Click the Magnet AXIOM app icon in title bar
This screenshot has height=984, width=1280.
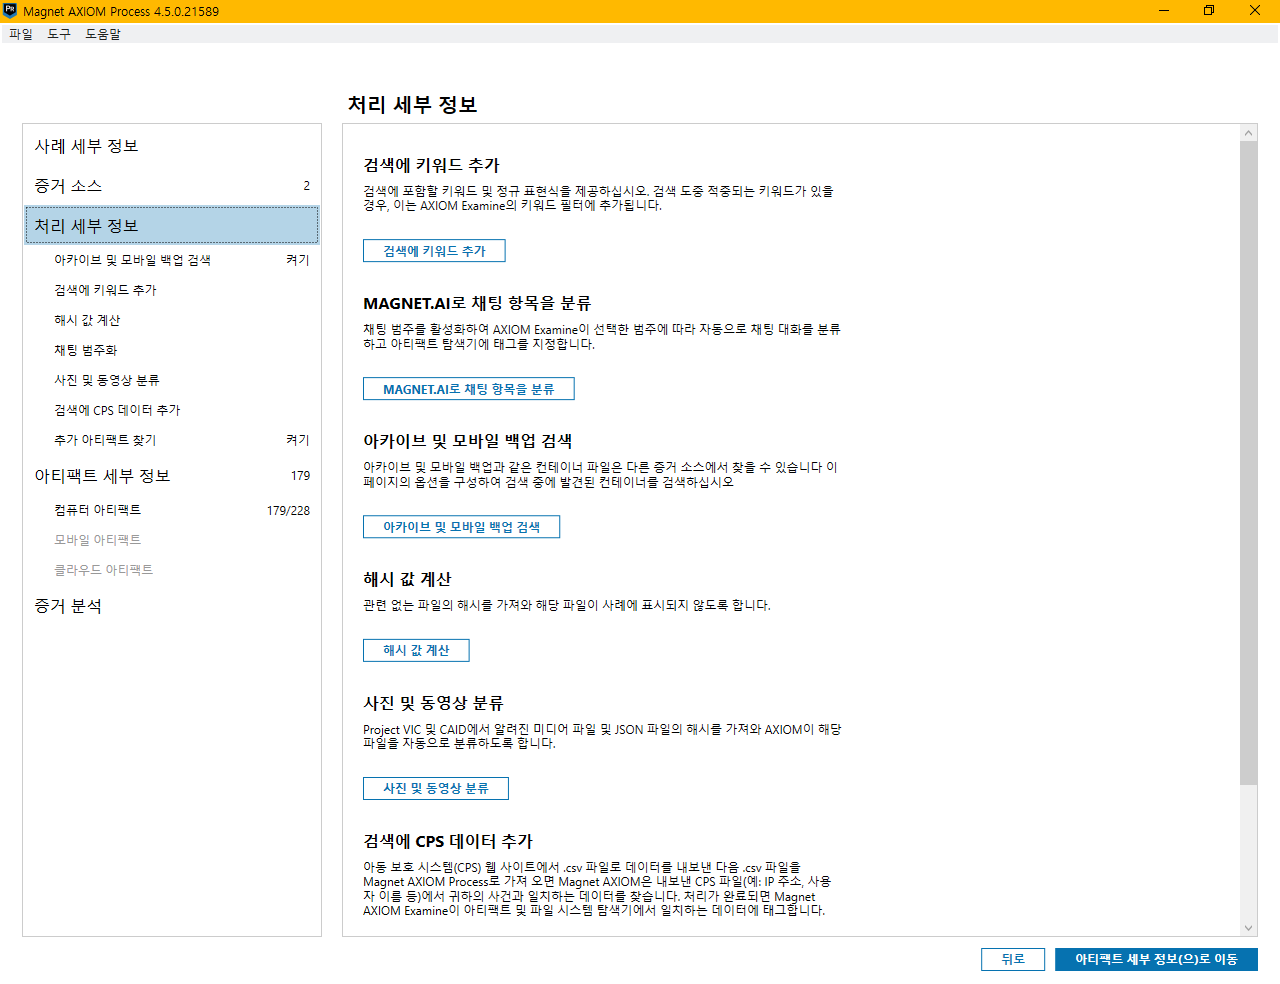(10, 11)
